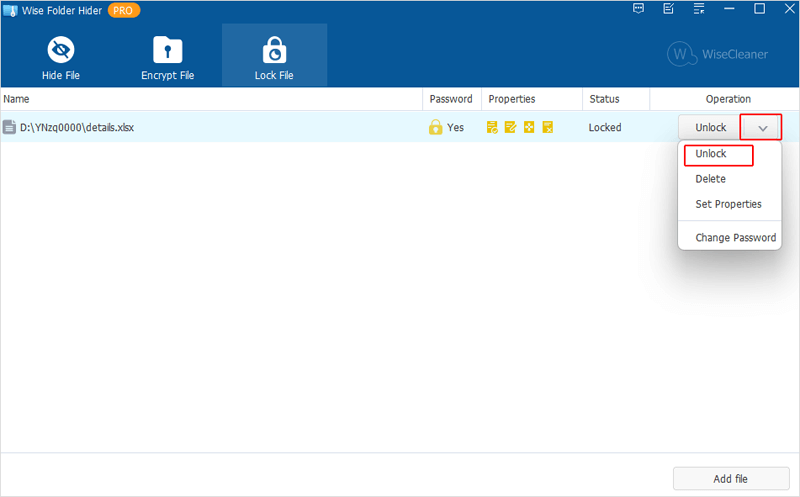Click the fourth property delete icon
800x497 pixels.
(x=547, y=127)
